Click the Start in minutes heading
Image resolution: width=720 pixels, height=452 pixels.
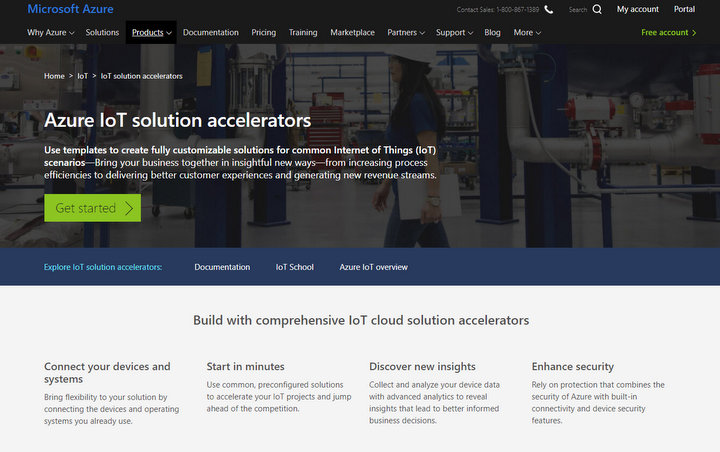coord(246,367)
